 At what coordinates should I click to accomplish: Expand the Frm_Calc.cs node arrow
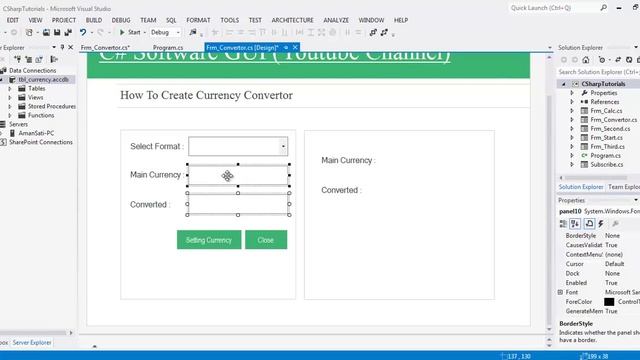click(572, 111)
